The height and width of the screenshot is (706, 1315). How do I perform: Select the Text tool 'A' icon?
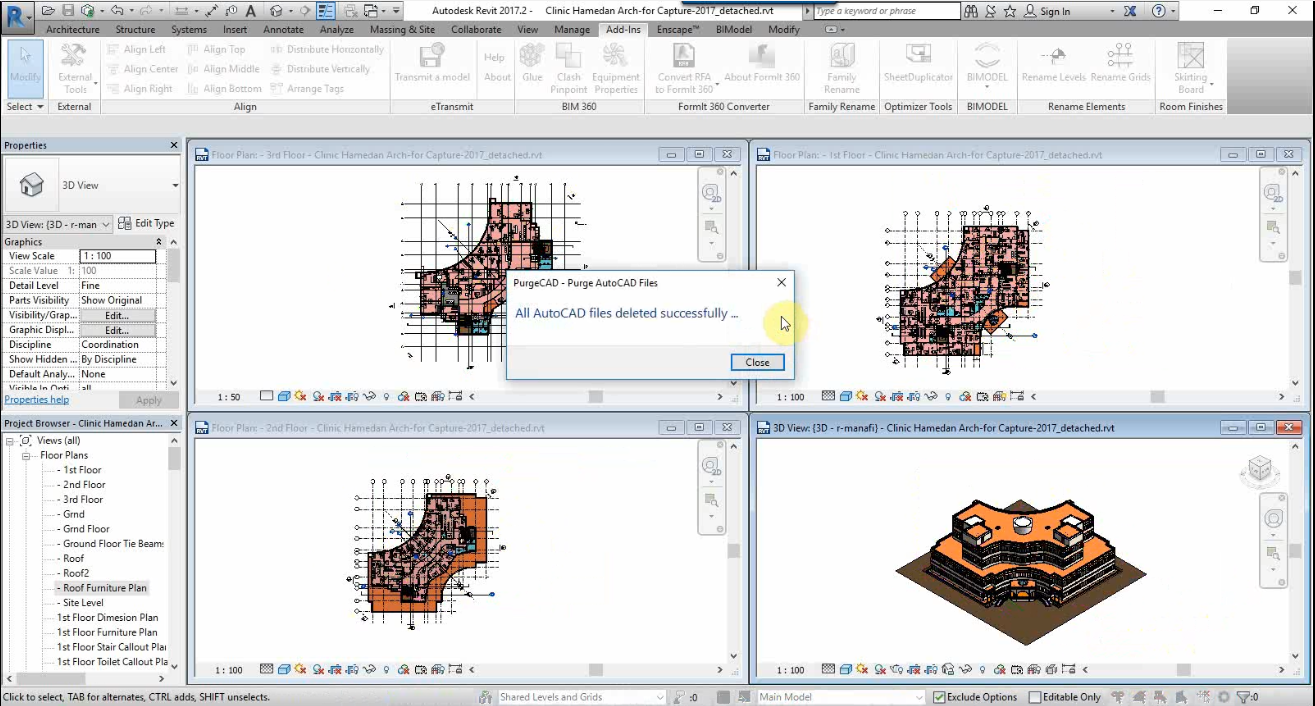(250, 11)
